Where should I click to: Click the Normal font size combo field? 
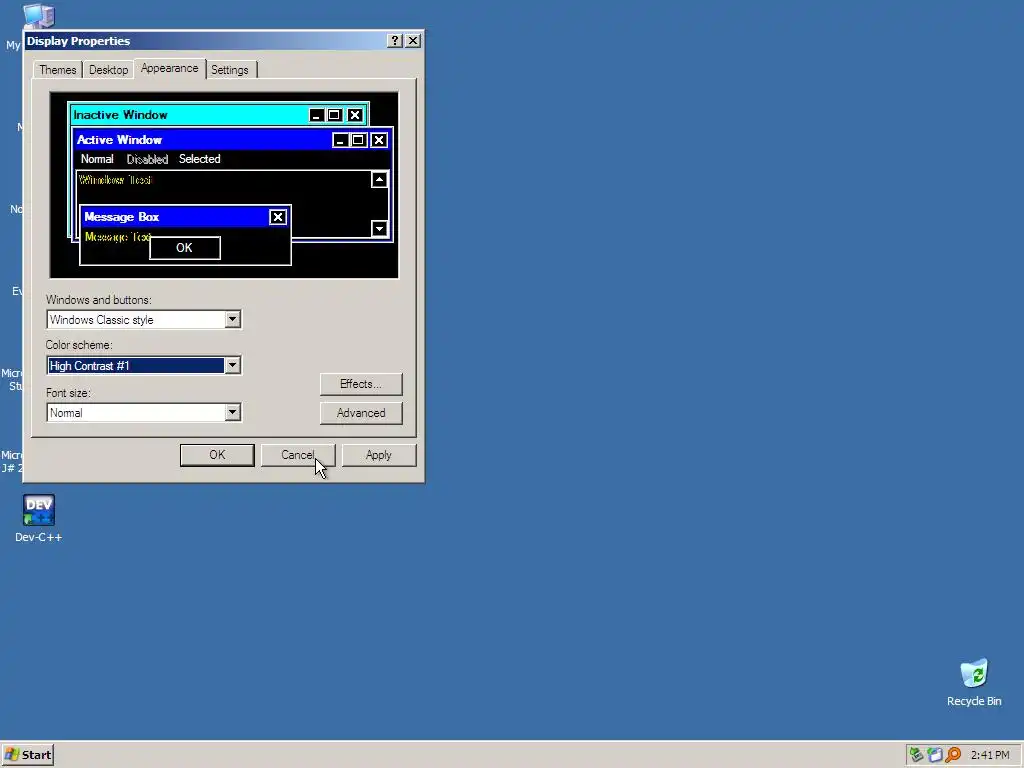pyautogui.click(x=144, y=412)
